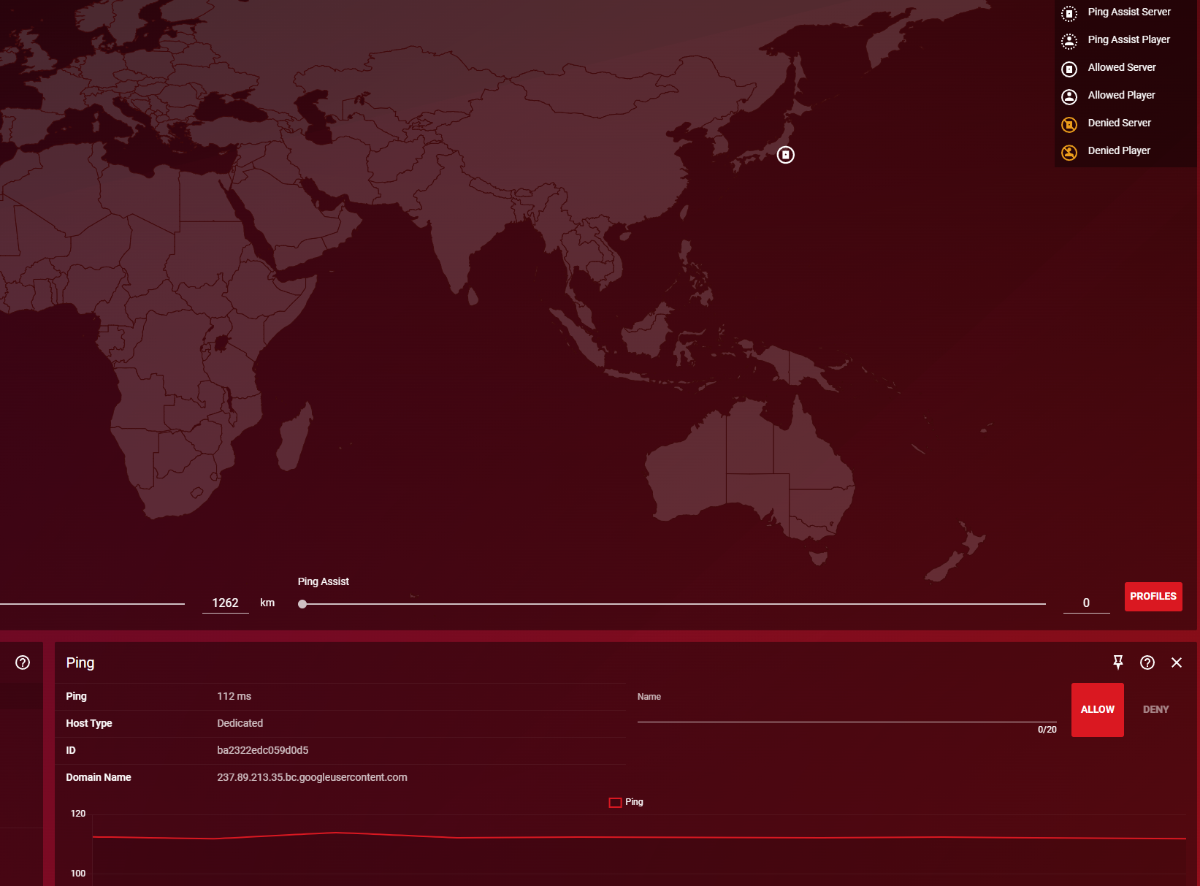
Task: Click the Ping Assist Server legend icon
Action: click(1069, 14)
